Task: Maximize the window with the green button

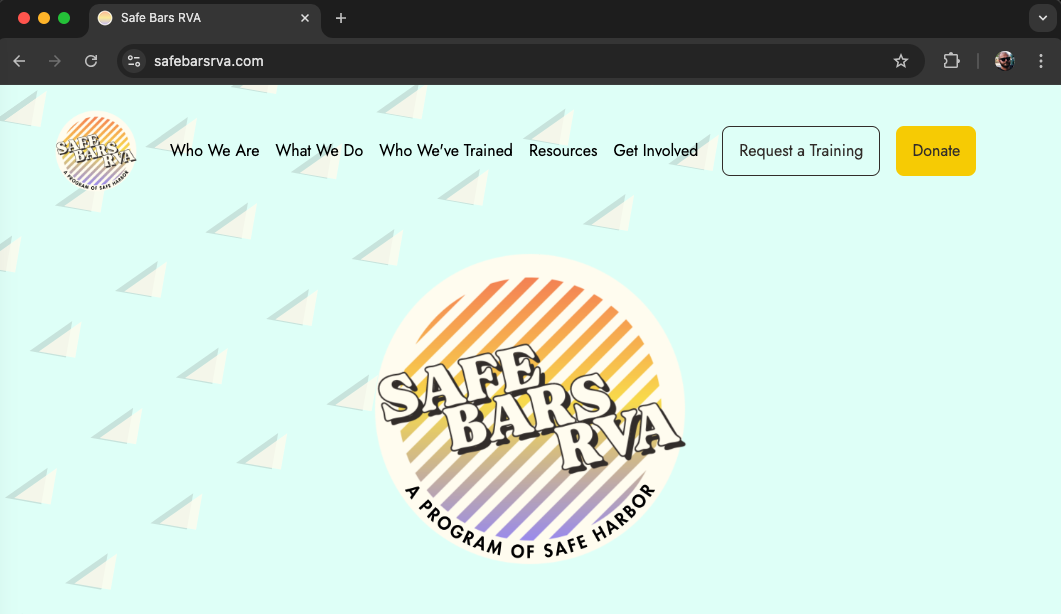Action: click(x=64, y=18)
